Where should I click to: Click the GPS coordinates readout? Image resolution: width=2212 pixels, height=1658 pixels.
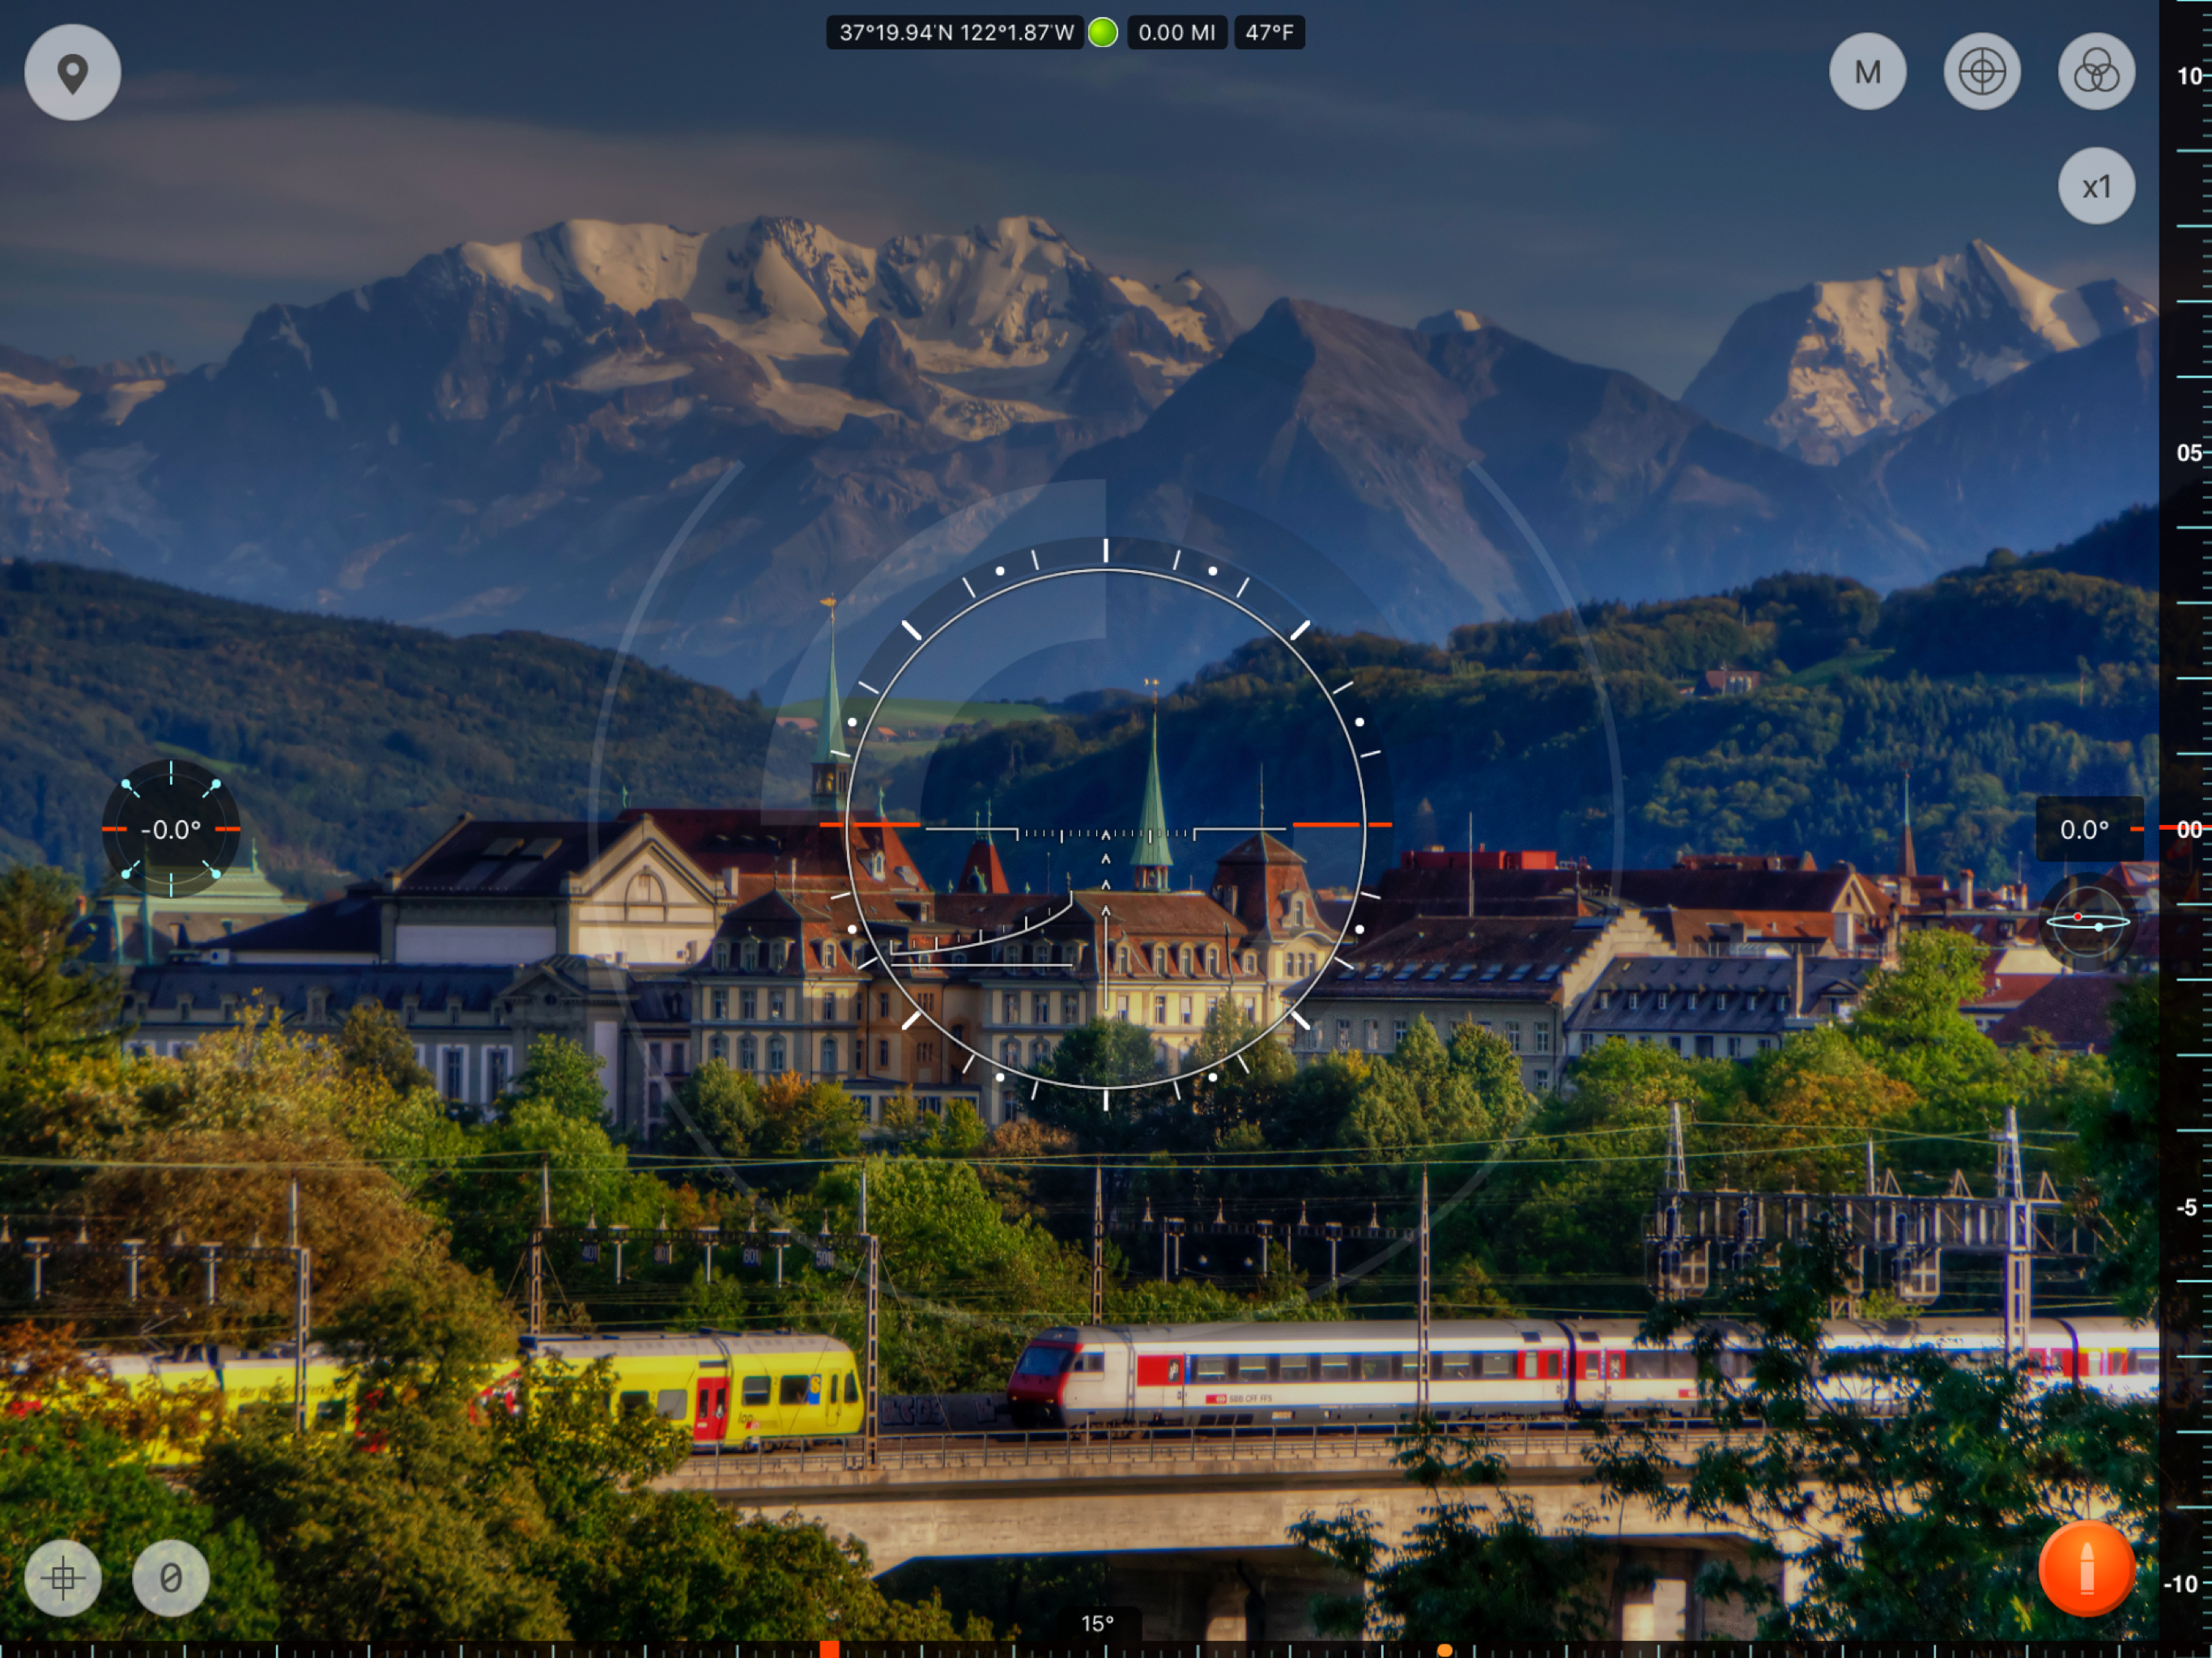[x=955, y=33]
